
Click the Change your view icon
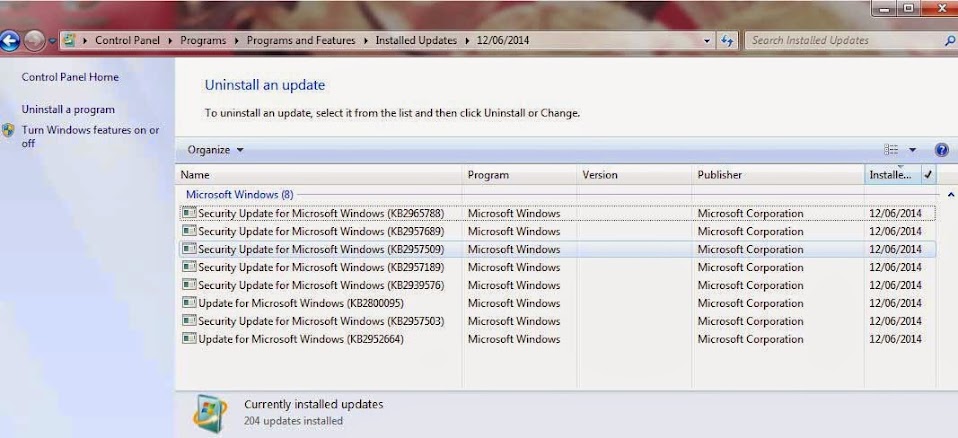891,150
